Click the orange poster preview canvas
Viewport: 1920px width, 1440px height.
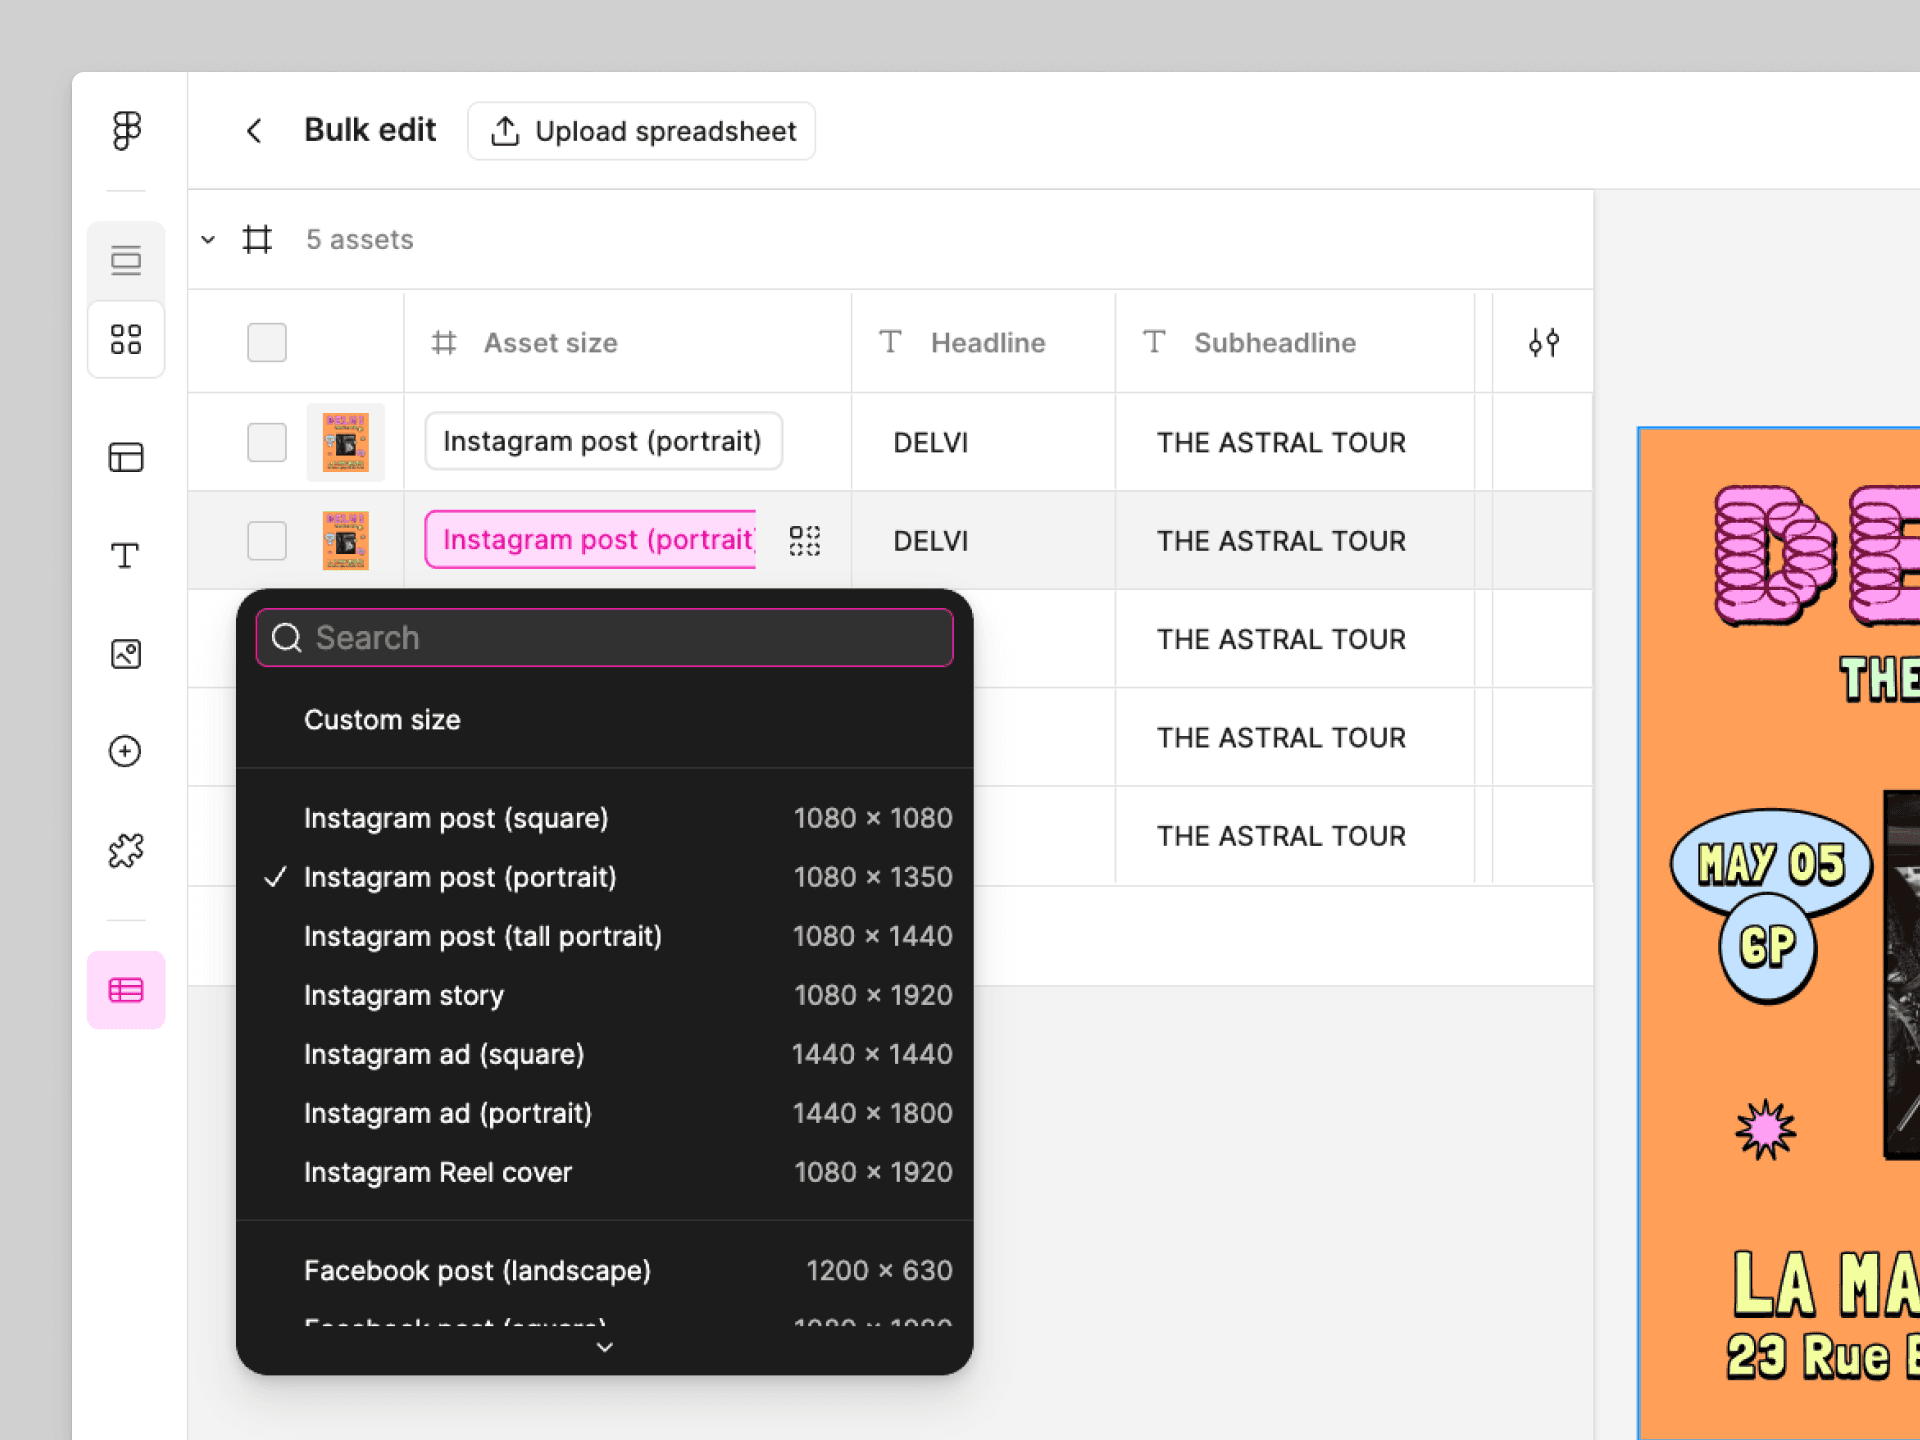(x=1779, y=933)
